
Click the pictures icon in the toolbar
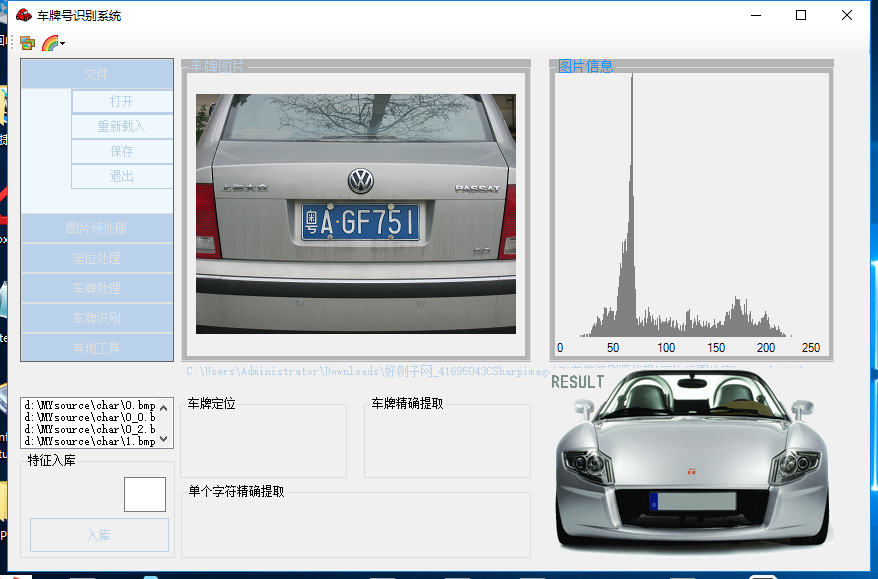tap(27, 43)
